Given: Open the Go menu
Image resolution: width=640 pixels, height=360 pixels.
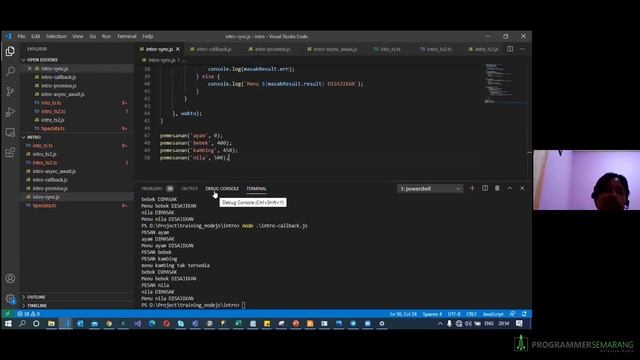Looking at the screenshot, I should [x=93, y=36].
